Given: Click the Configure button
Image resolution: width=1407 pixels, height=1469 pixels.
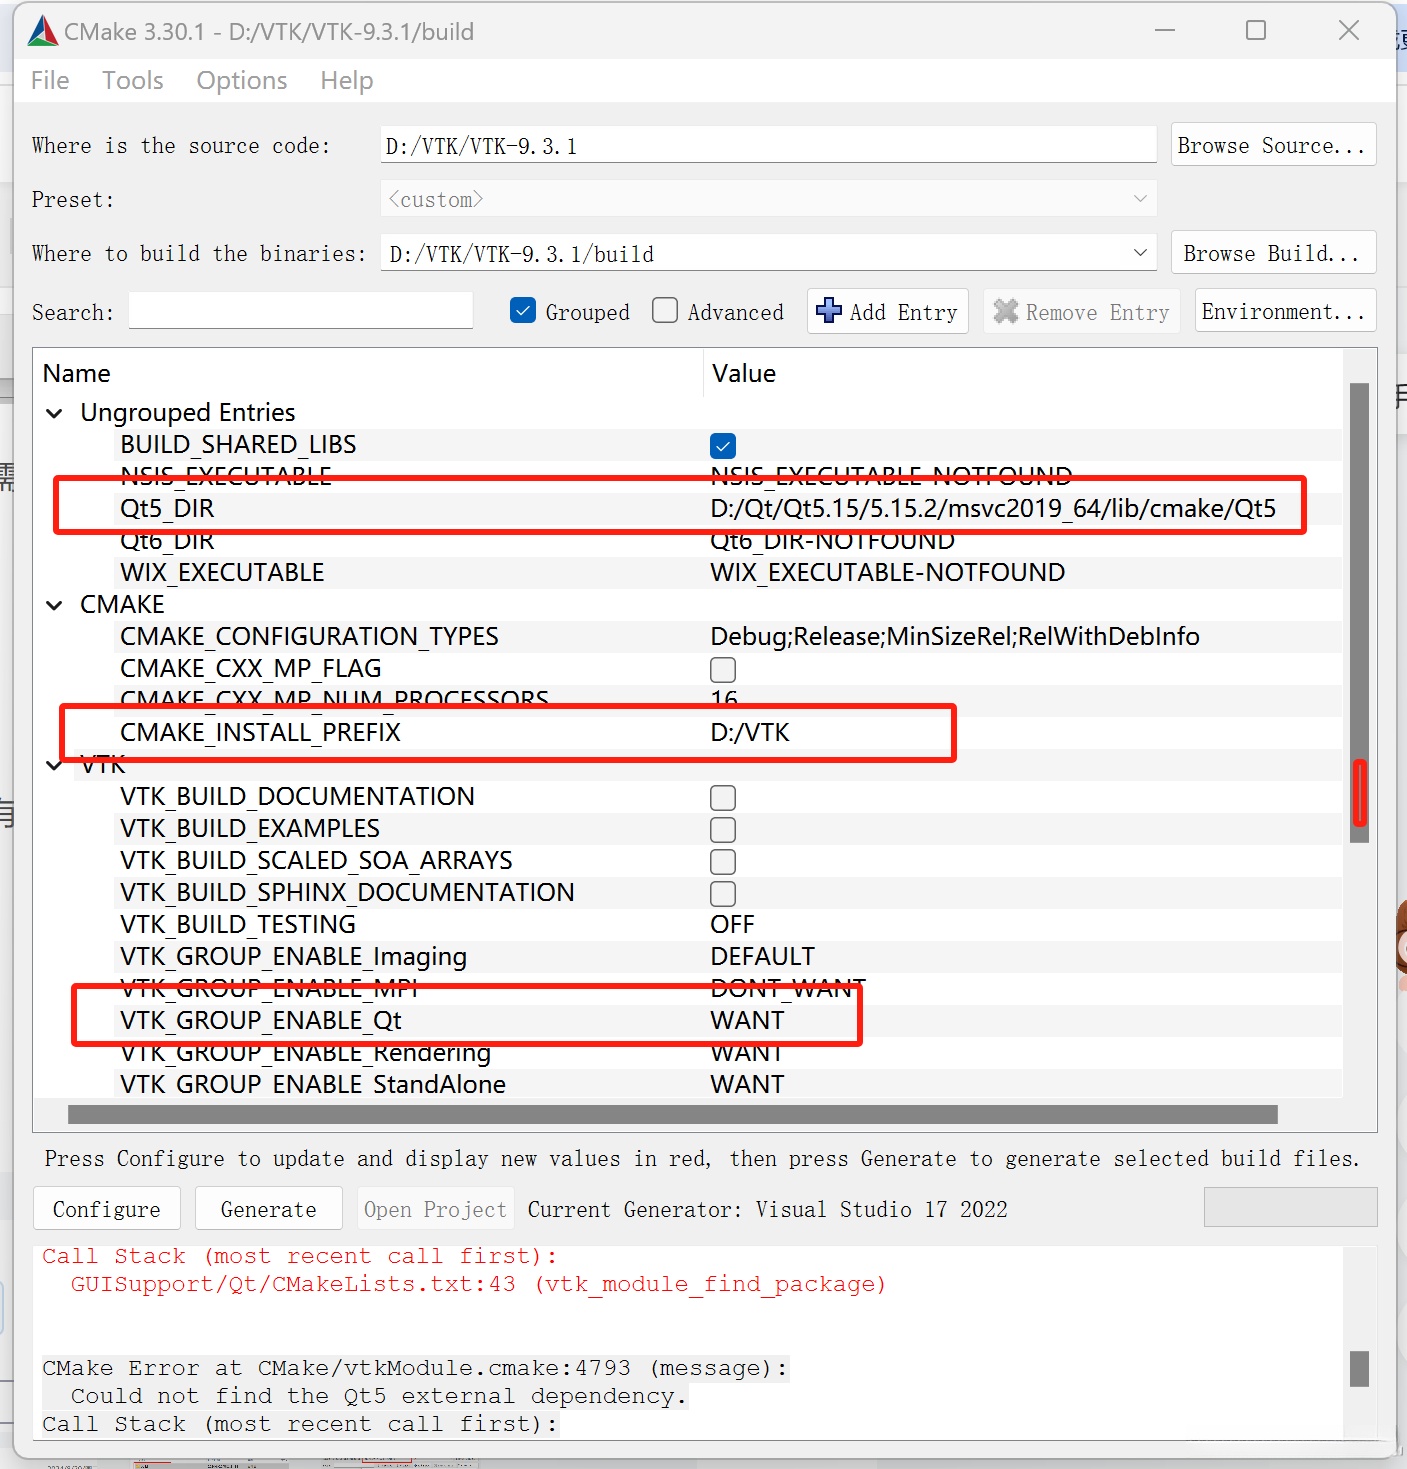Looking at the screenshot, I should point(107,1208).
